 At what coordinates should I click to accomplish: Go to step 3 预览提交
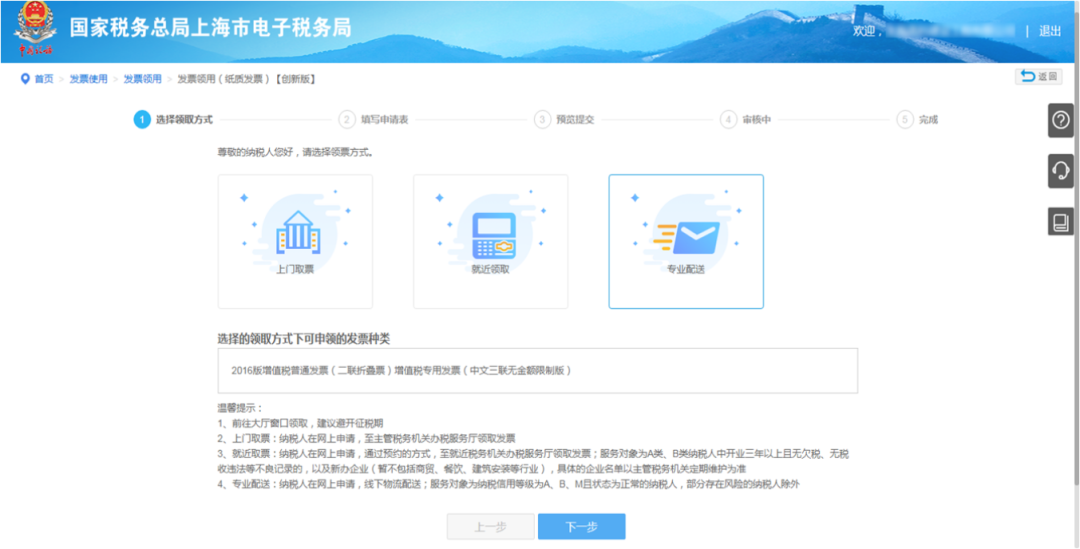click(x=564, y=119)
